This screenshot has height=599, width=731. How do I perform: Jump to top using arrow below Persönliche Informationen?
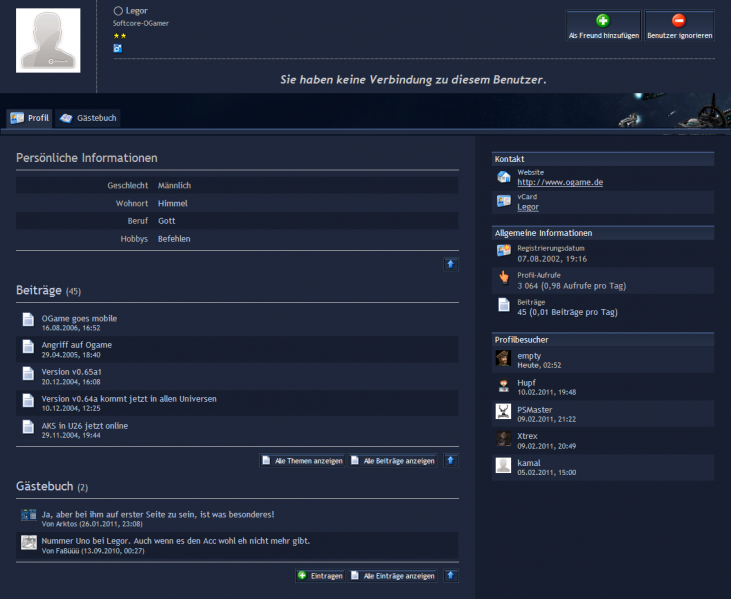[450, 264]
